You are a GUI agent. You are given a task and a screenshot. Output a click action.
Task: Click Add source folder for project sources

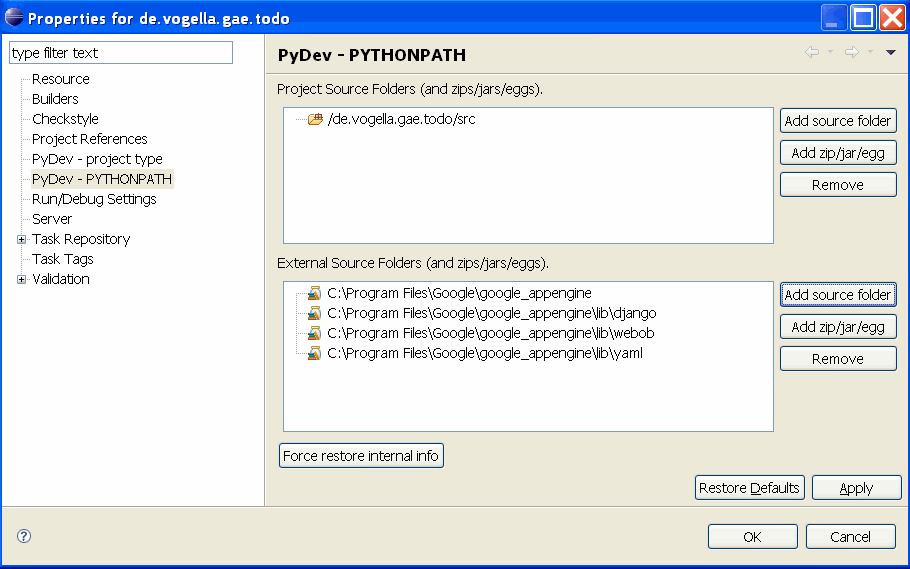[x=837, y=121]
